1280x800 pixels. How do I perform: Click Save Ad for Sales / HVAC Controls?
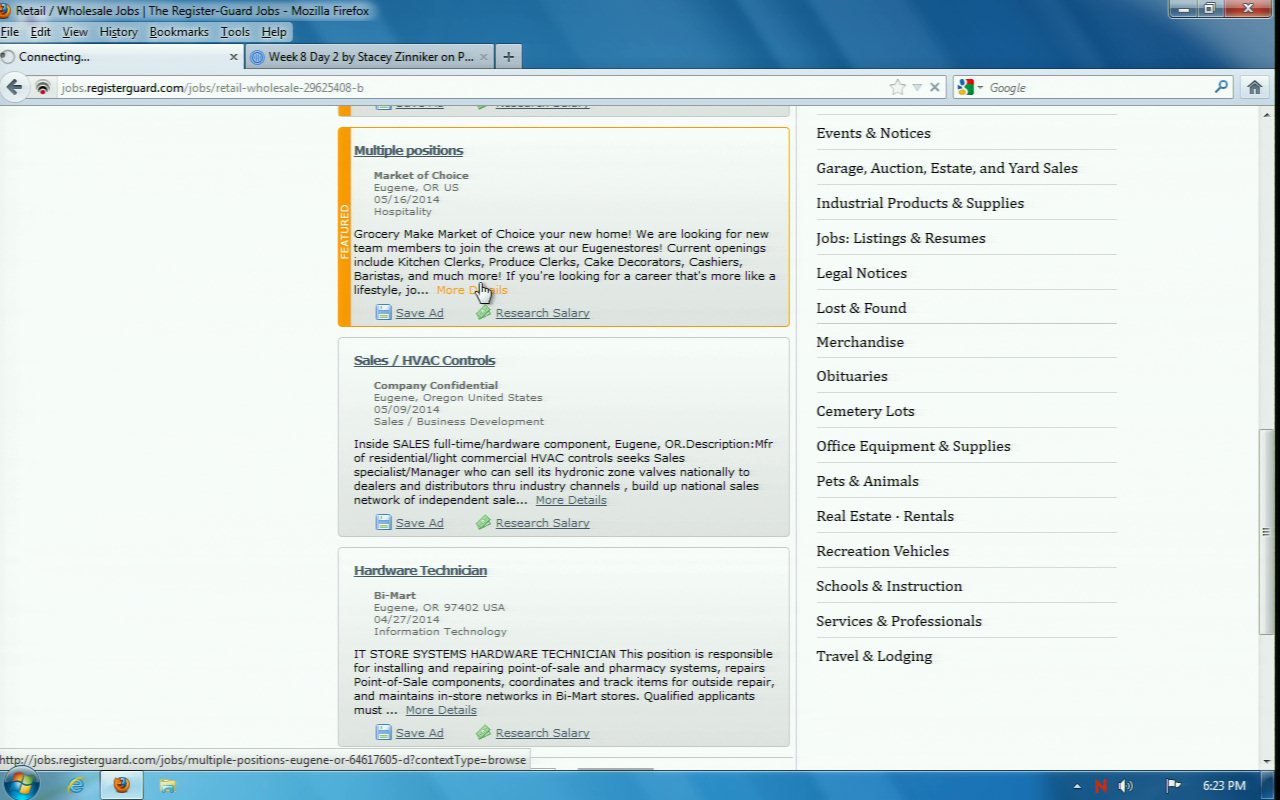pos(418,523)
